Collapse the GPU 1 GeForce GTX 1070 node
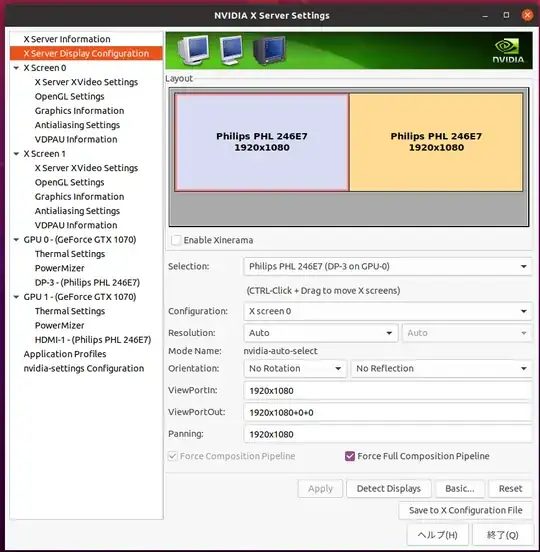The image size is (540, 552). pyautogui.click(x=16, y=297)
